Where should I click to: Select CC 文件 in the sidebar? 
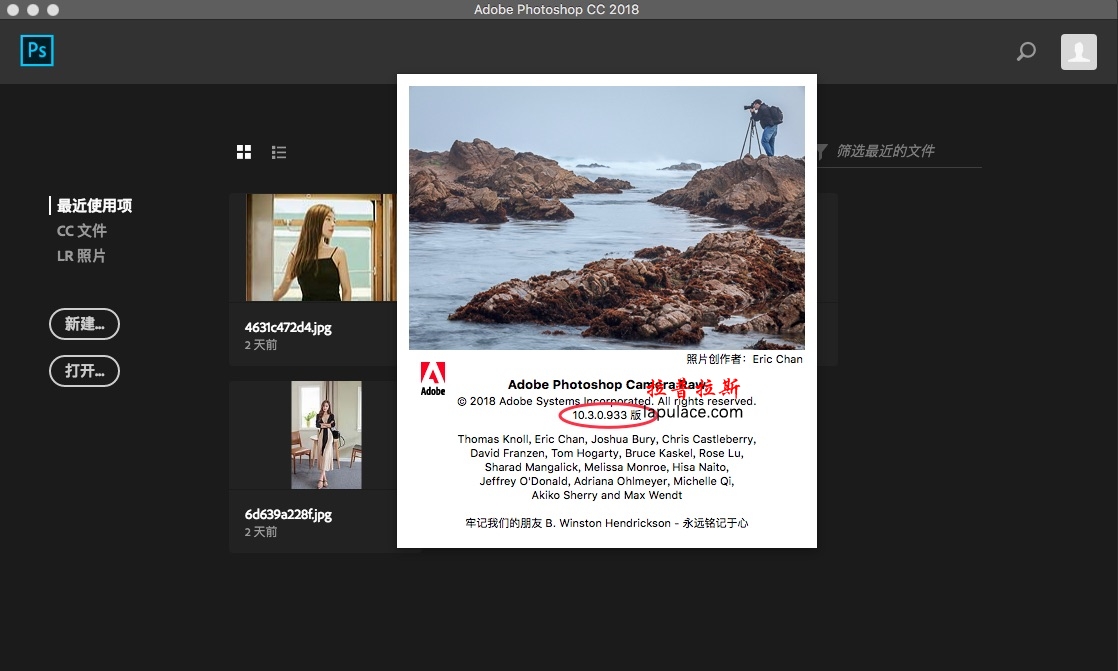pos(81,230)
